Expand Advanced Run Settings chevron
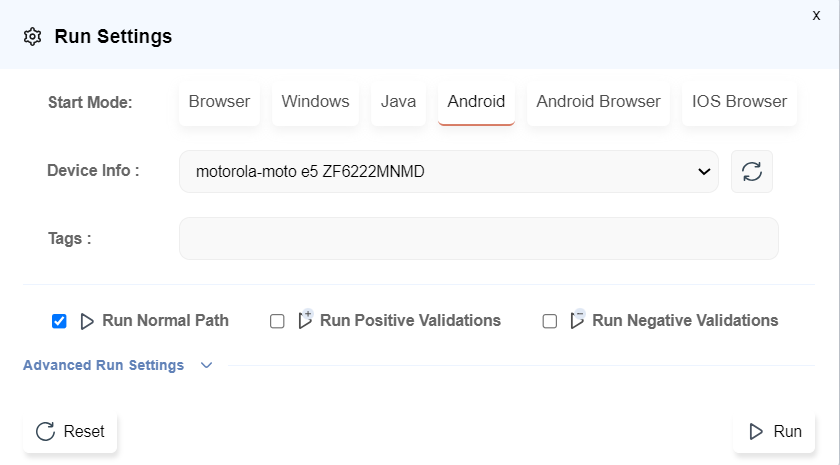 pyautogui.click(x=206, y=365)
